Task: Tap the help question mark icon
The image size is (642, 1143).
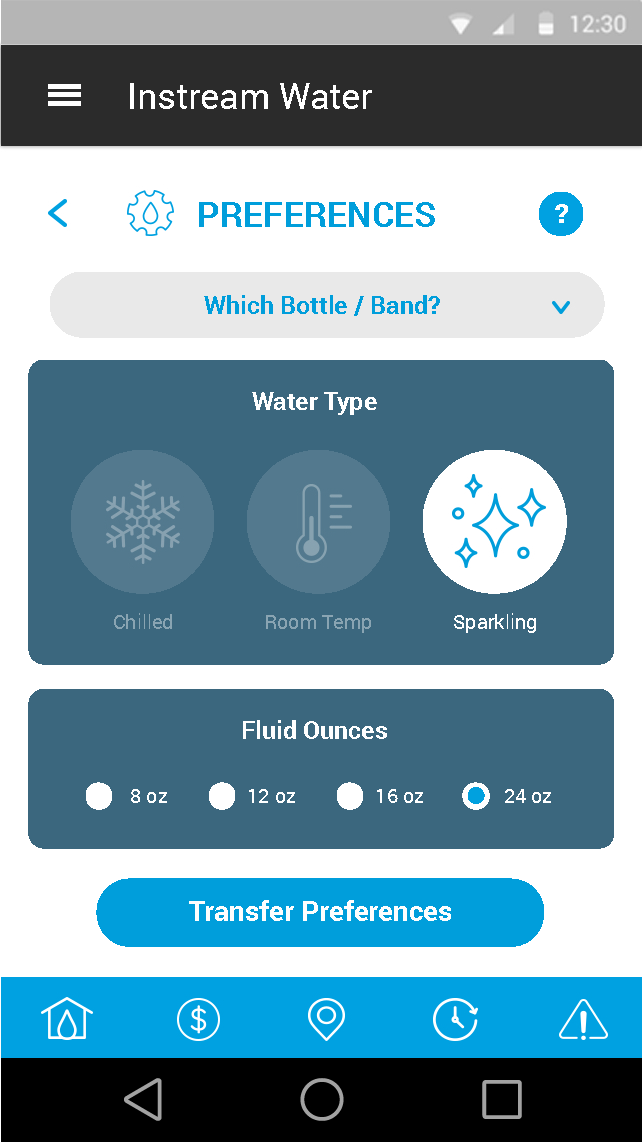Action: click(x=561, y=213)
